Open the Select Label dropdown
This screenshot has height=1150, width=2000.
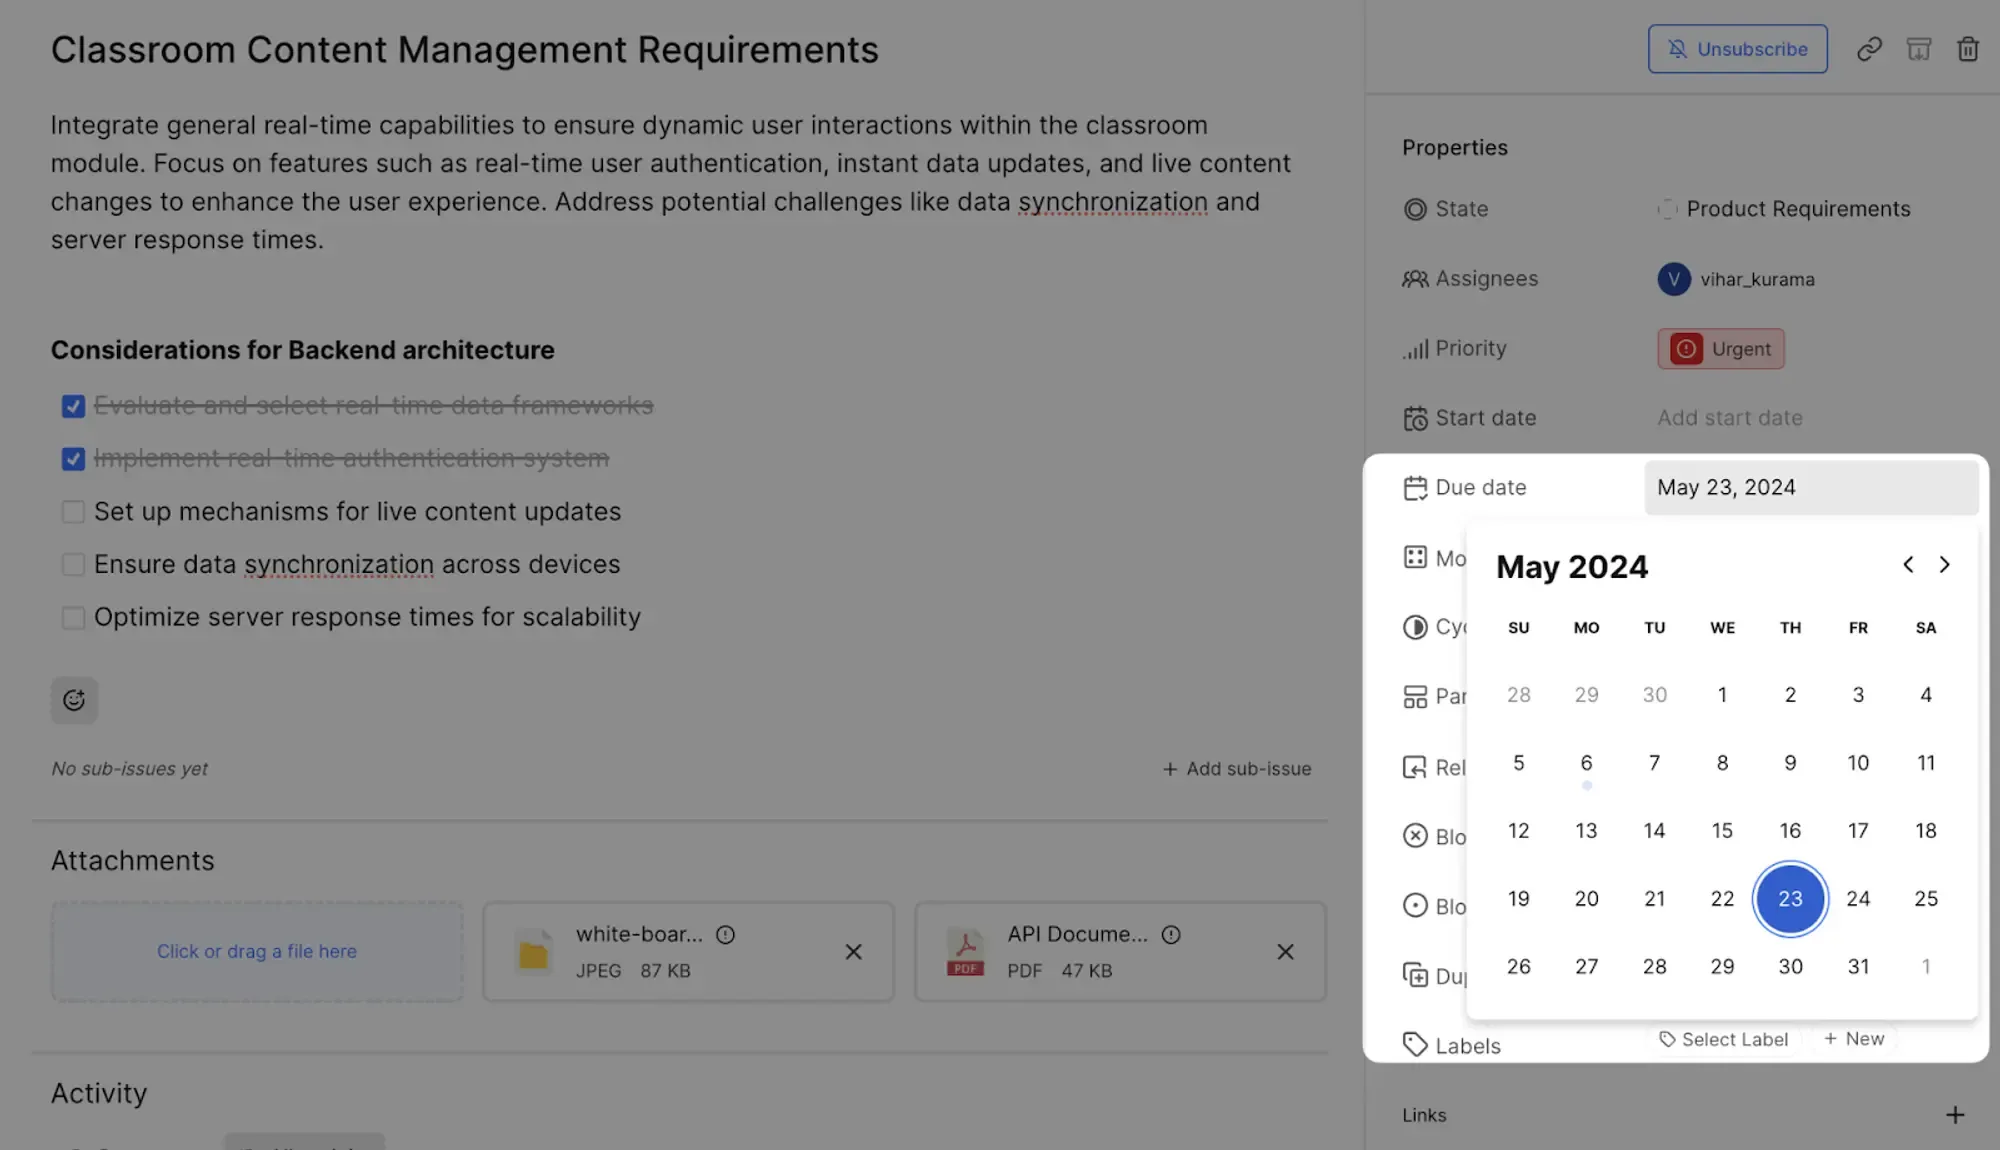[1723, 1039]
